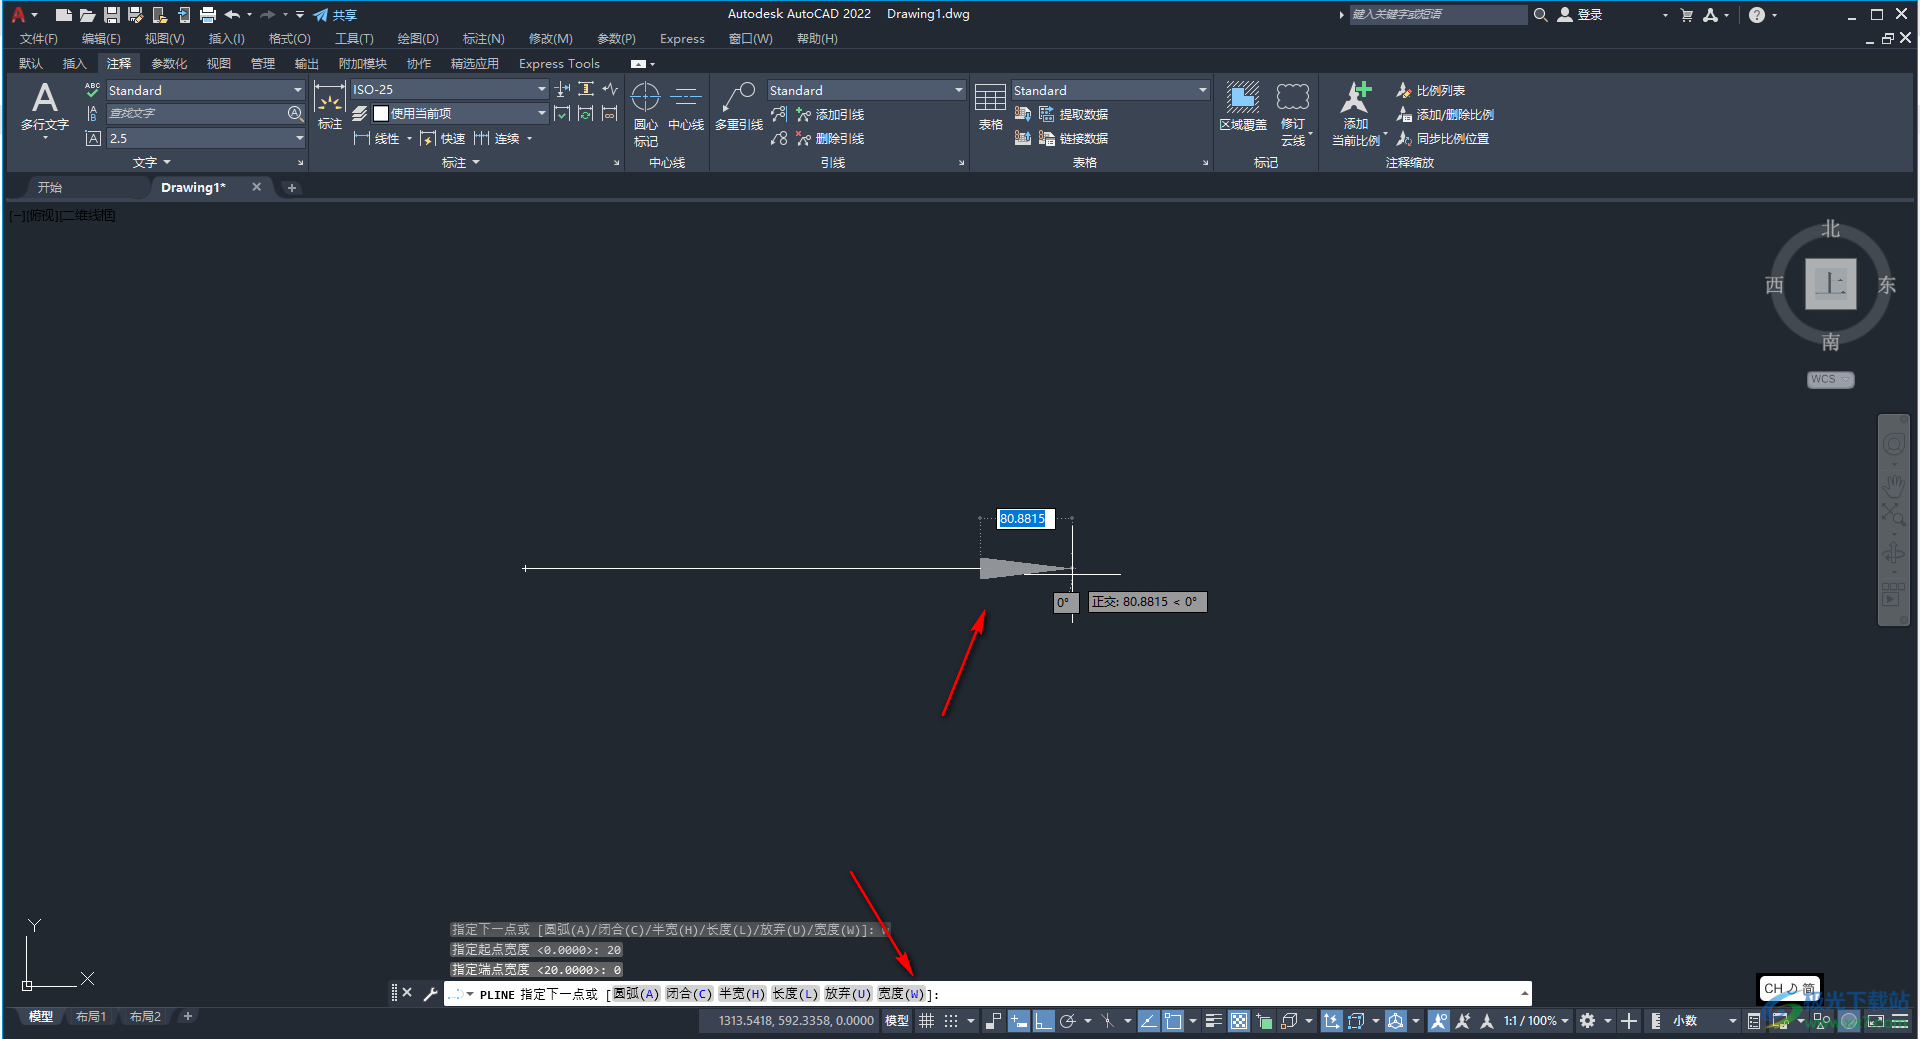Image resolution: width=1920 pixels, height=1039 pixels.
Task: Click the Wipeout (区域覆盖) tool
Action: pyautogui.click(x=1242, y=107)
